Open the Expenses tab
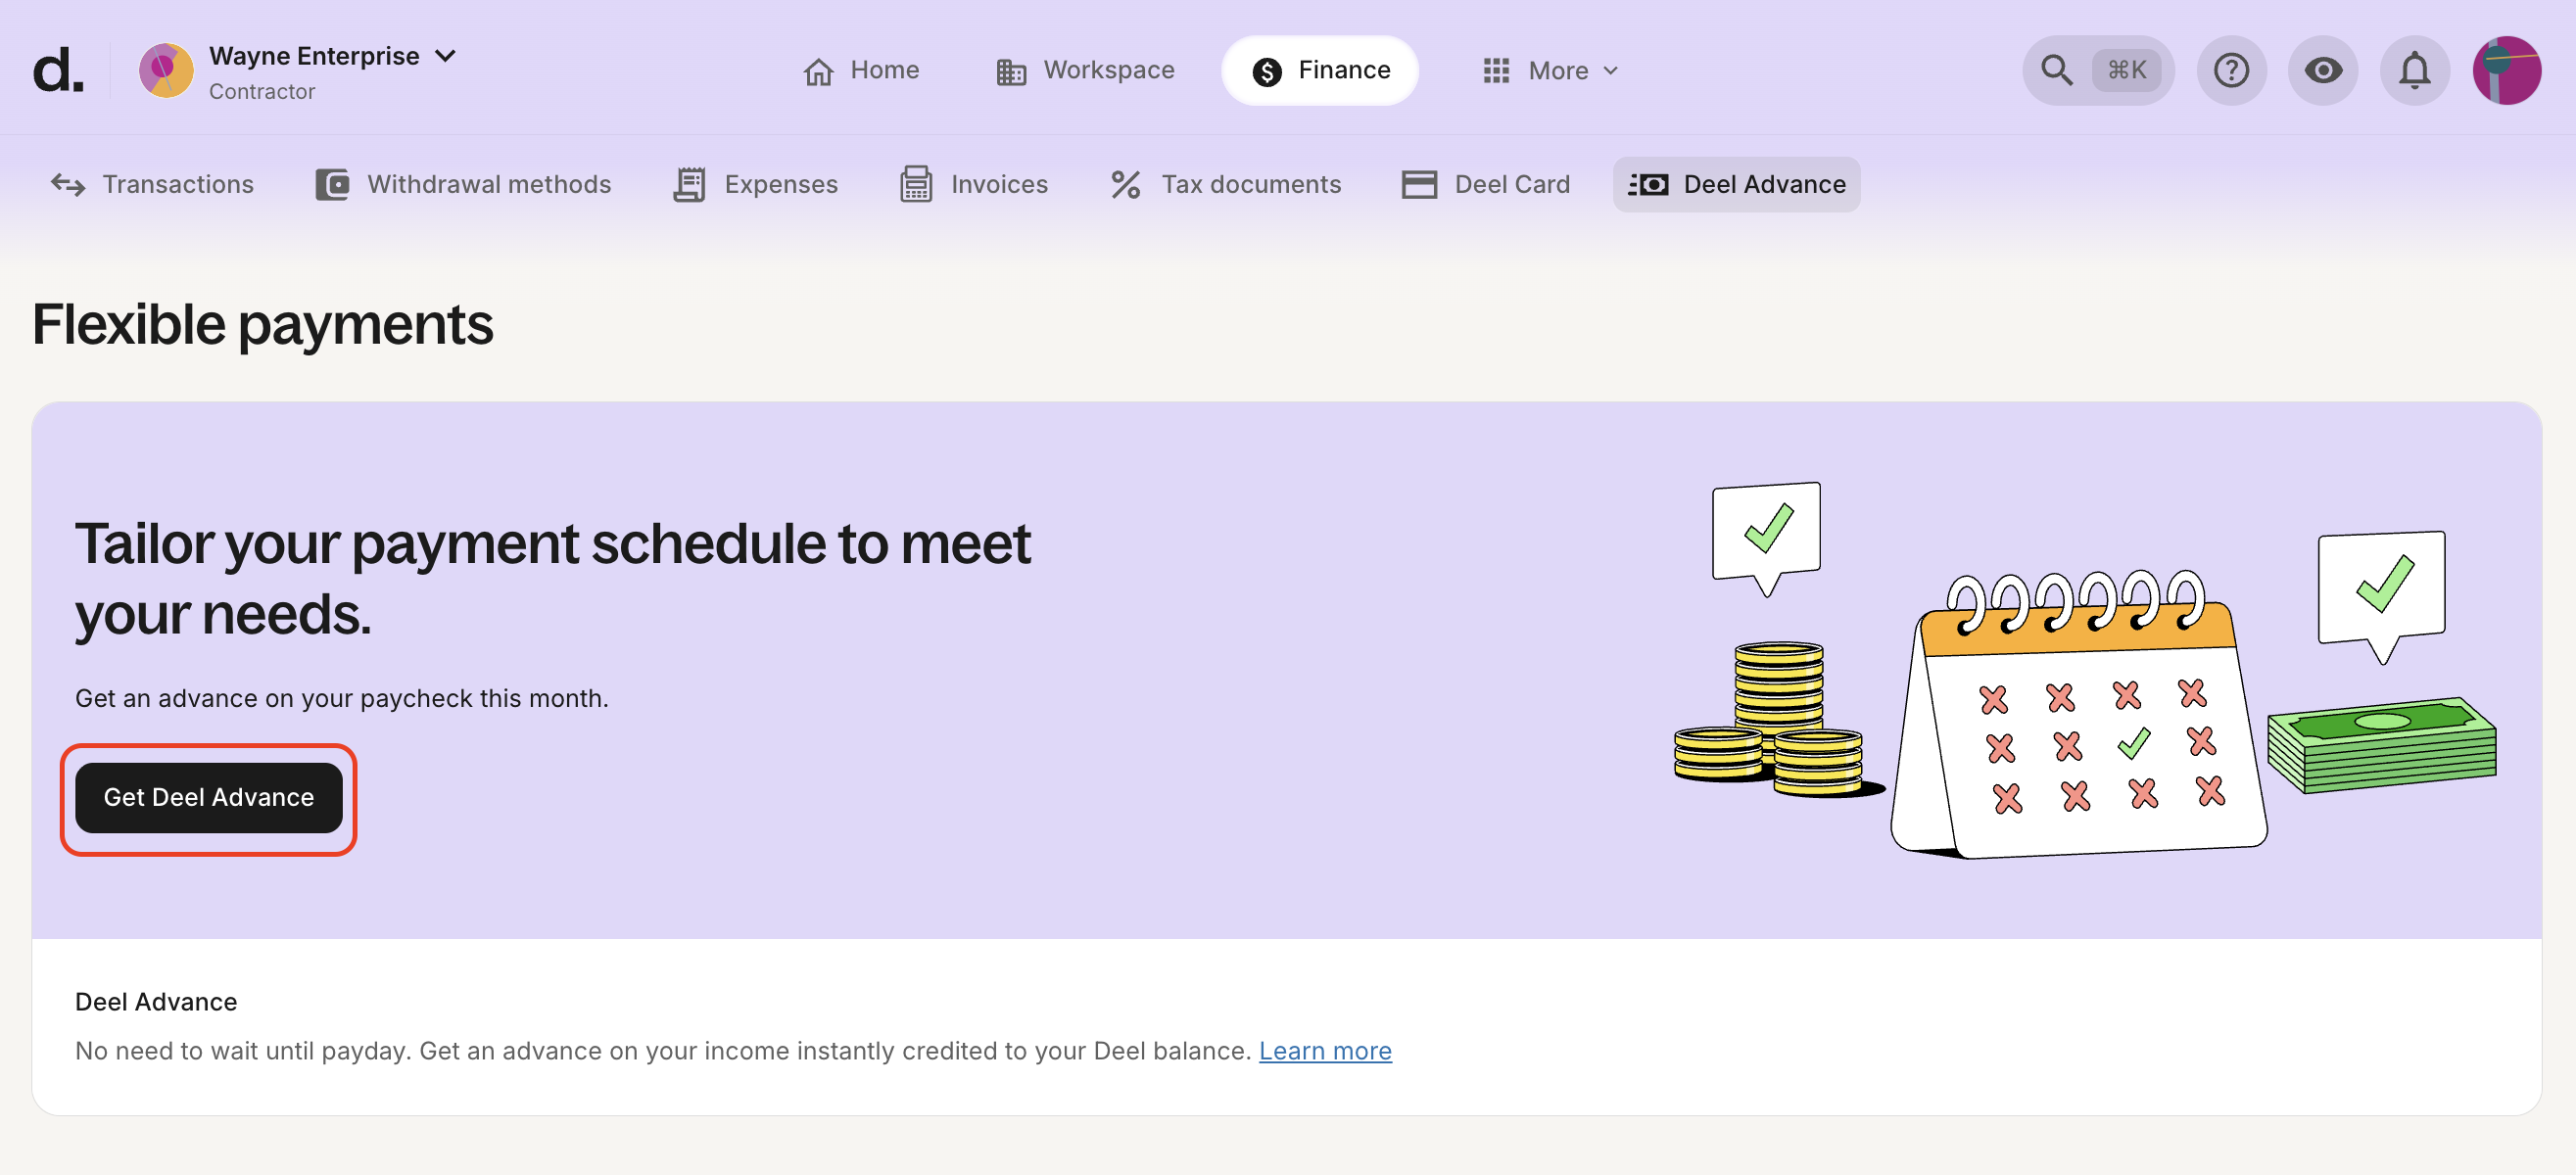Viewport: 2576px width, 1175px height. click(x=756, y=184)
